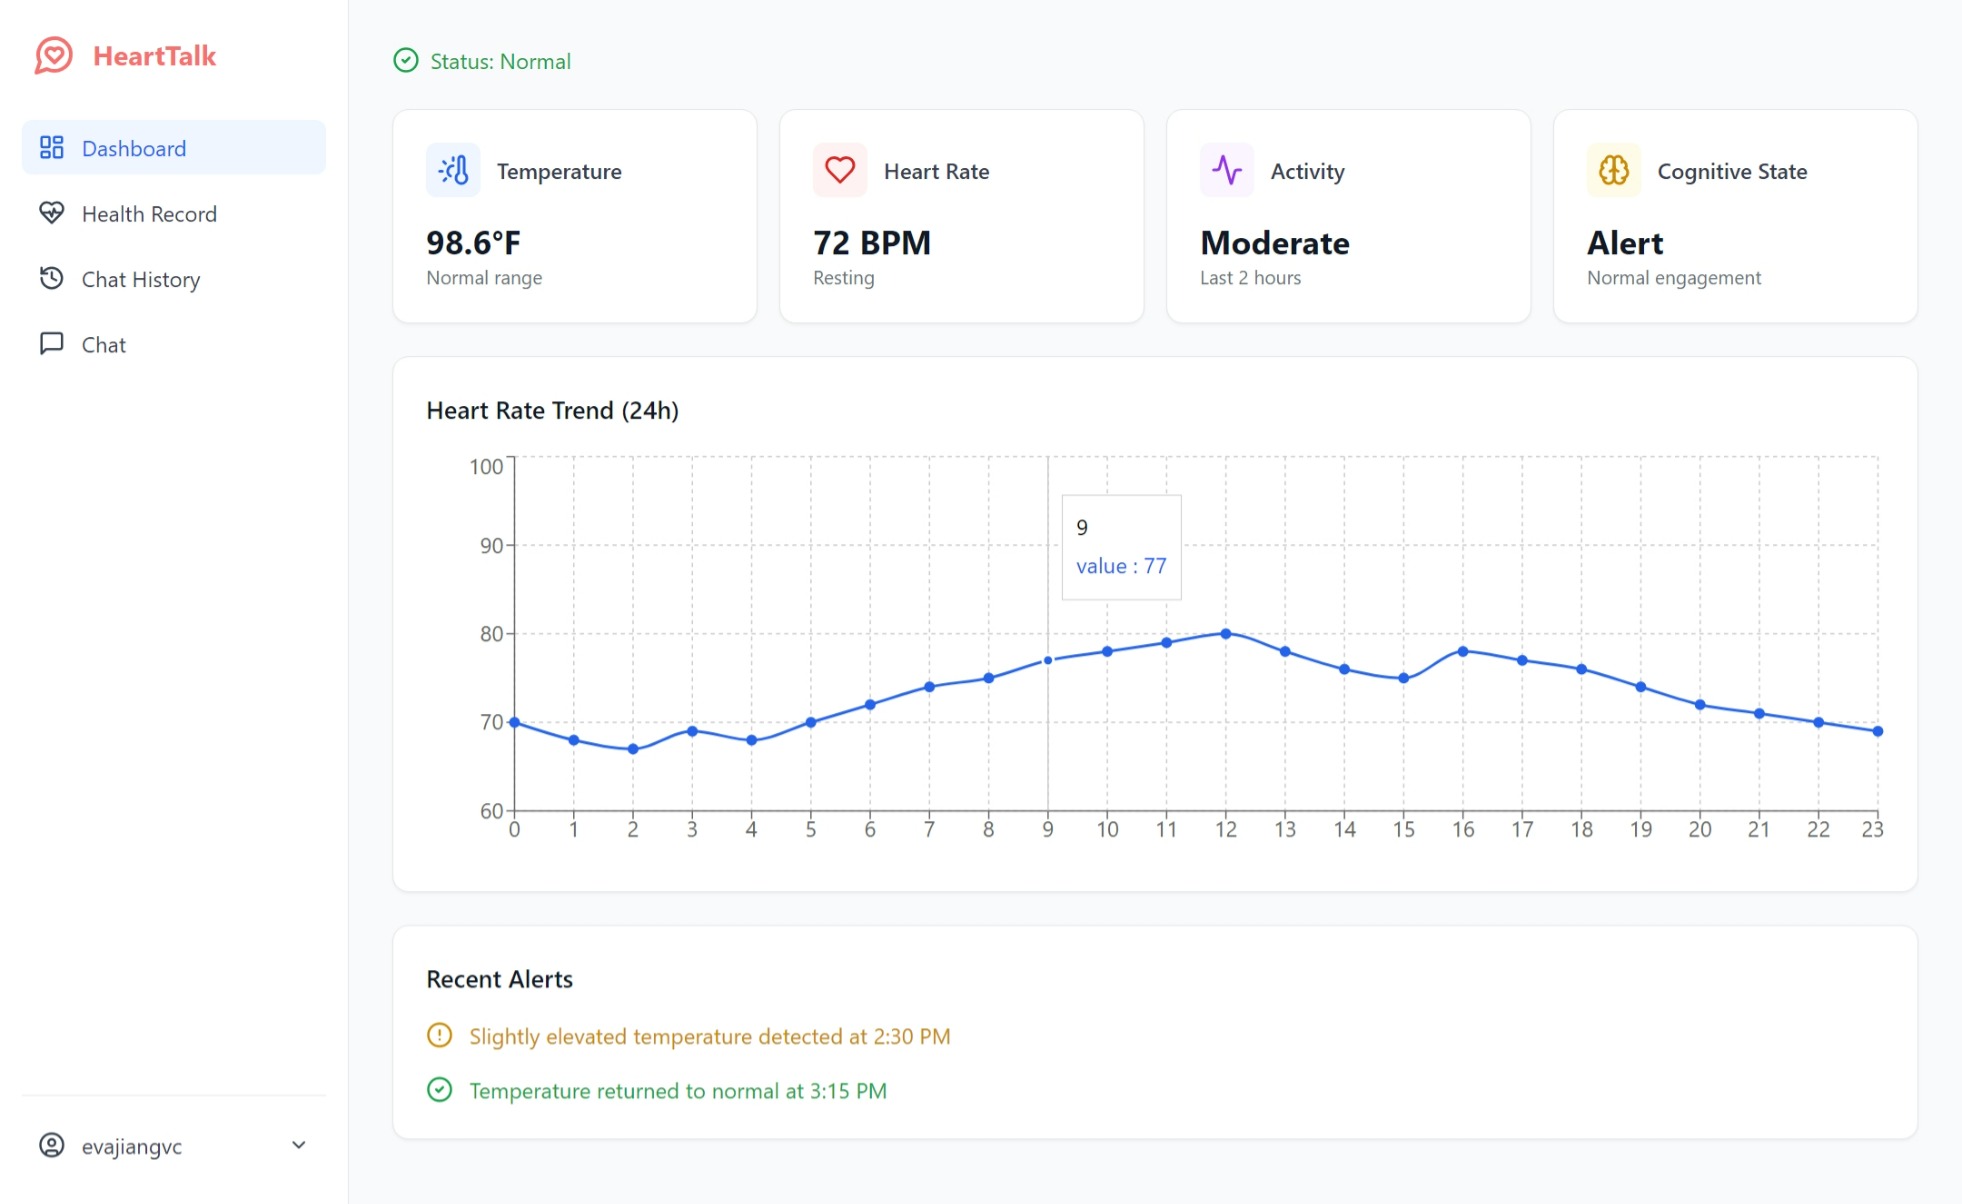Open Chat History in sidebar
The image size is (1962, 1204).
(x=141, y=280)
